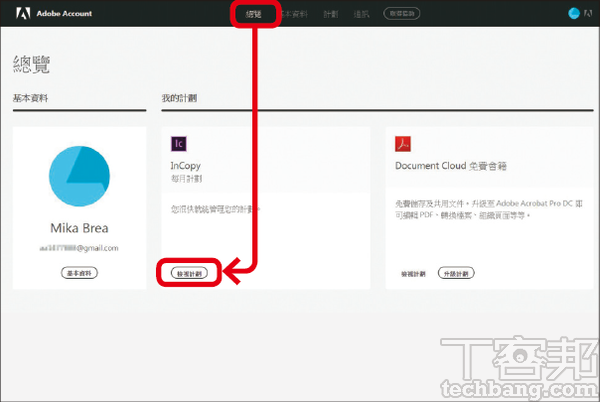Click the Acrobat Document Cloud icon
This screenshot has height=402, width=600.
point(403,144)
